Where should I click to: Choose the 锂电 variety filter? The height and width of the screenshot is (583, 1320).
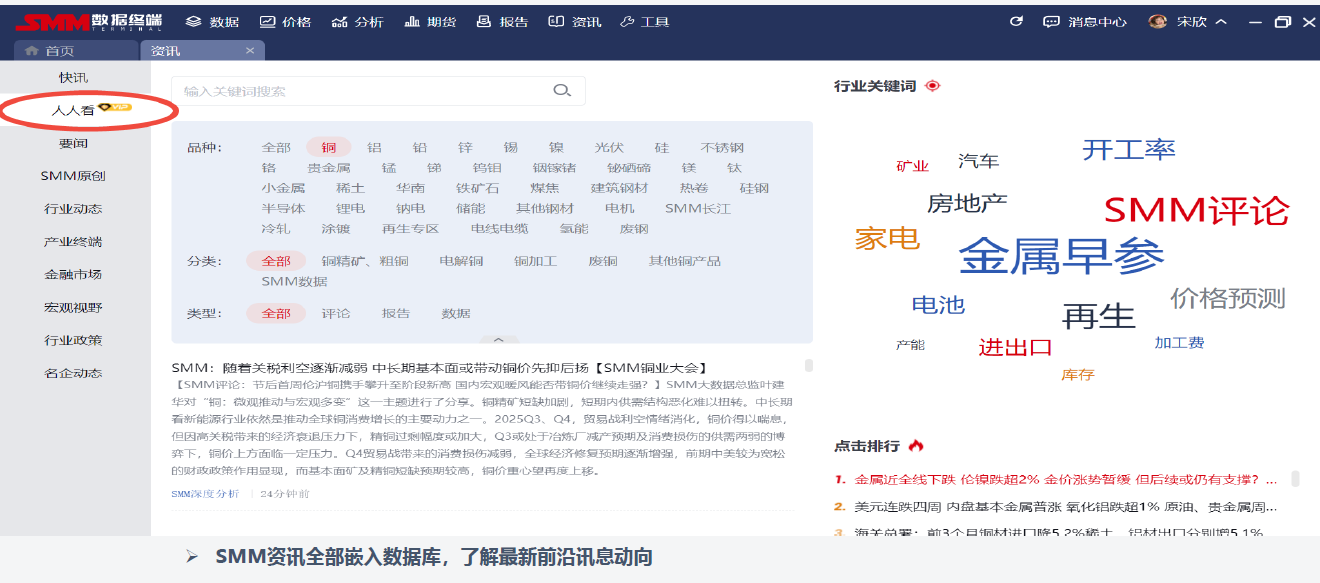(x=351, y=208)
